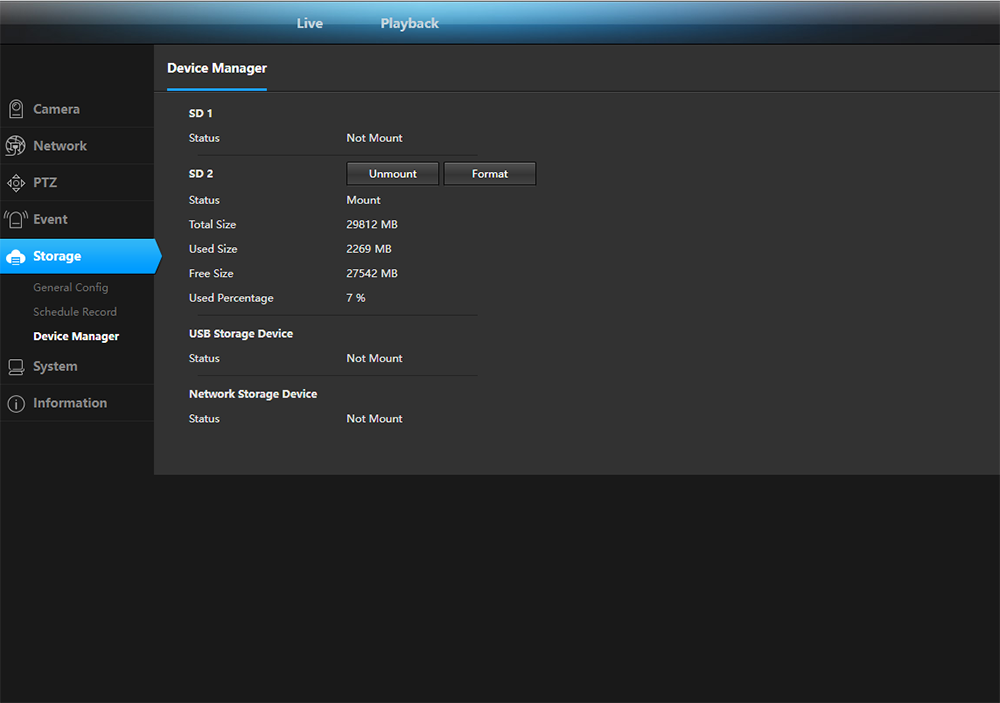
Task: Click the Event alarm bell icon
Action: (x=16, y=219)
